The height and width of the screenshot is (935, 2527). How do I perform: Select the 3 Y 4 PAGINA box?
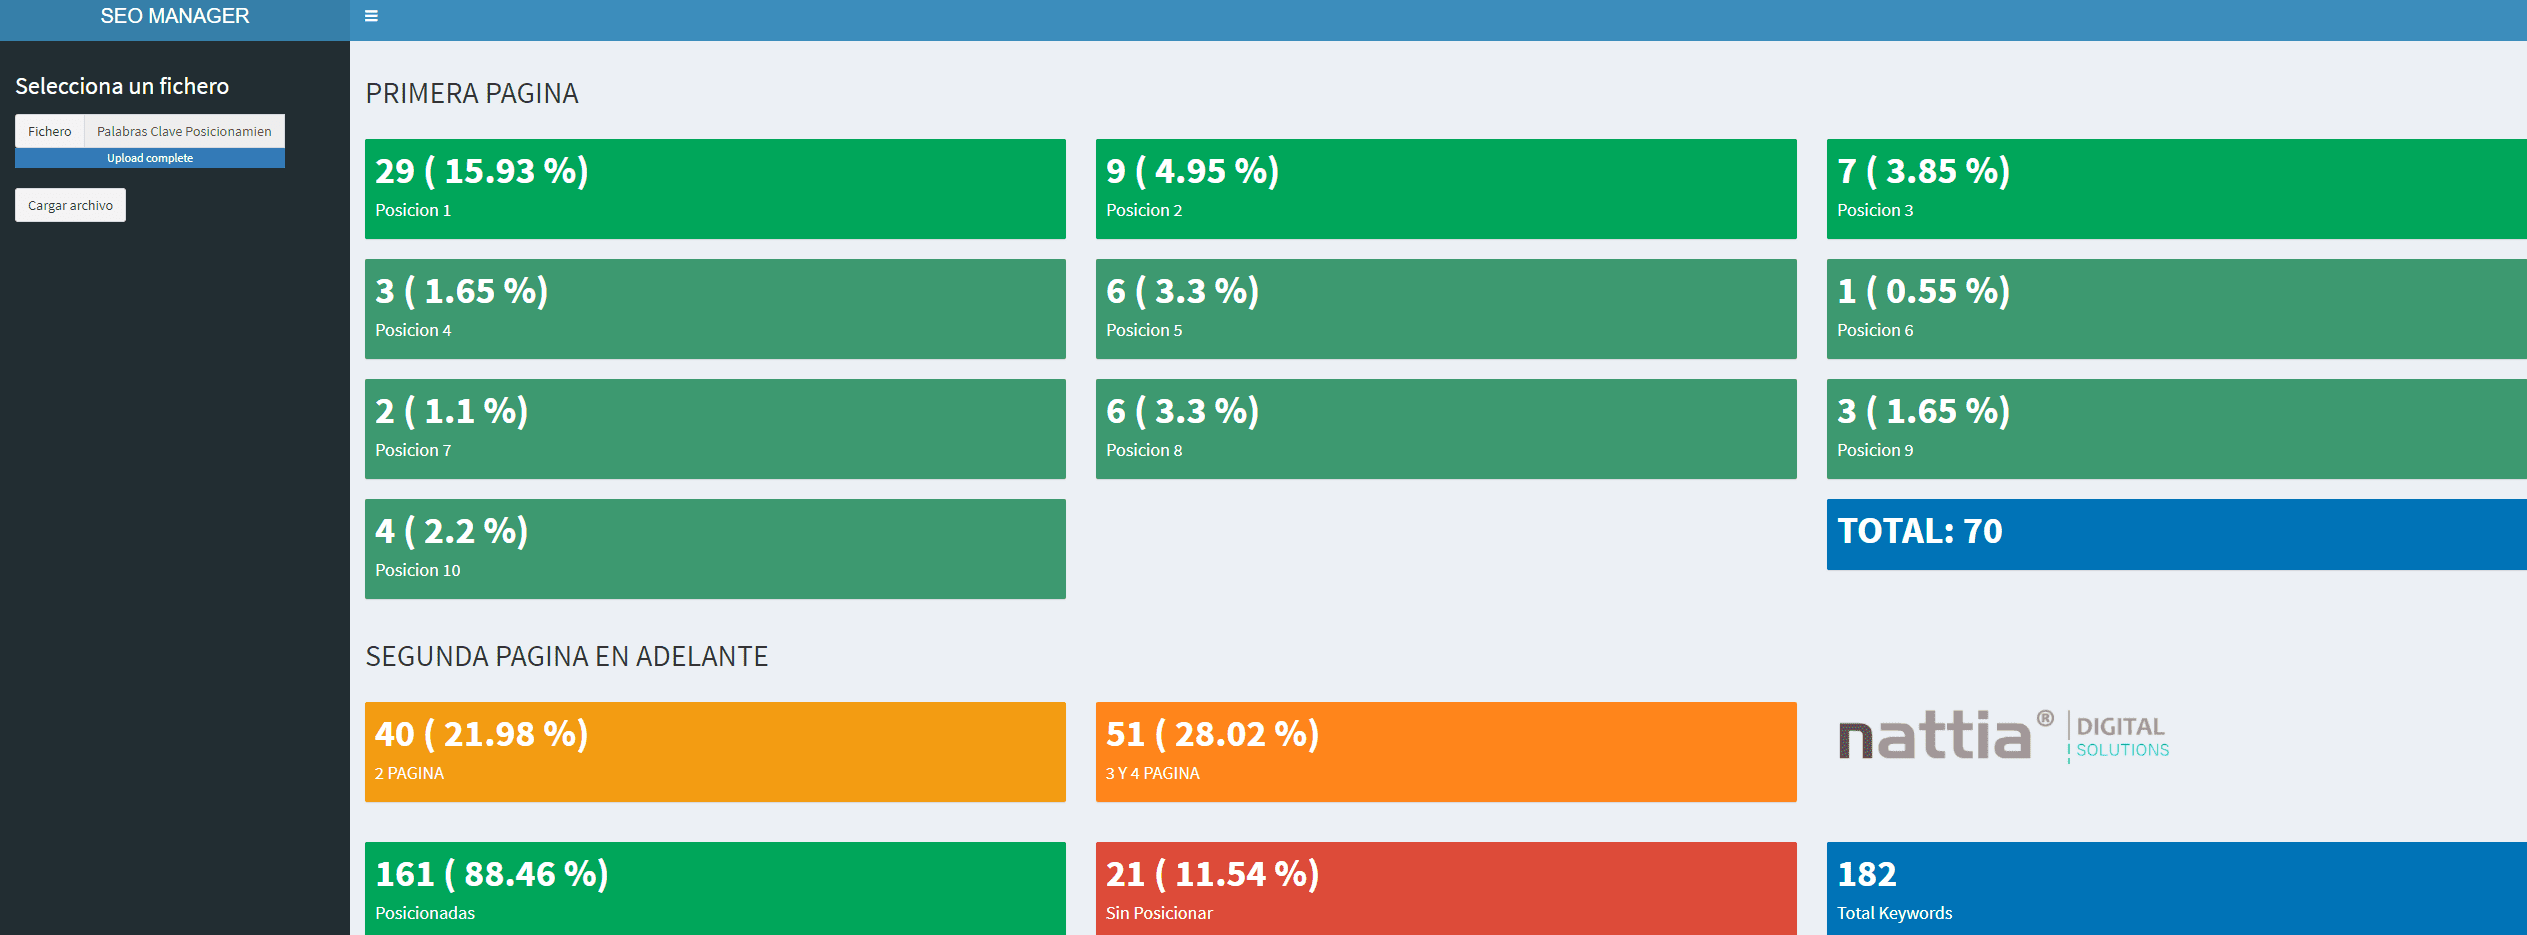point(1445,752)
